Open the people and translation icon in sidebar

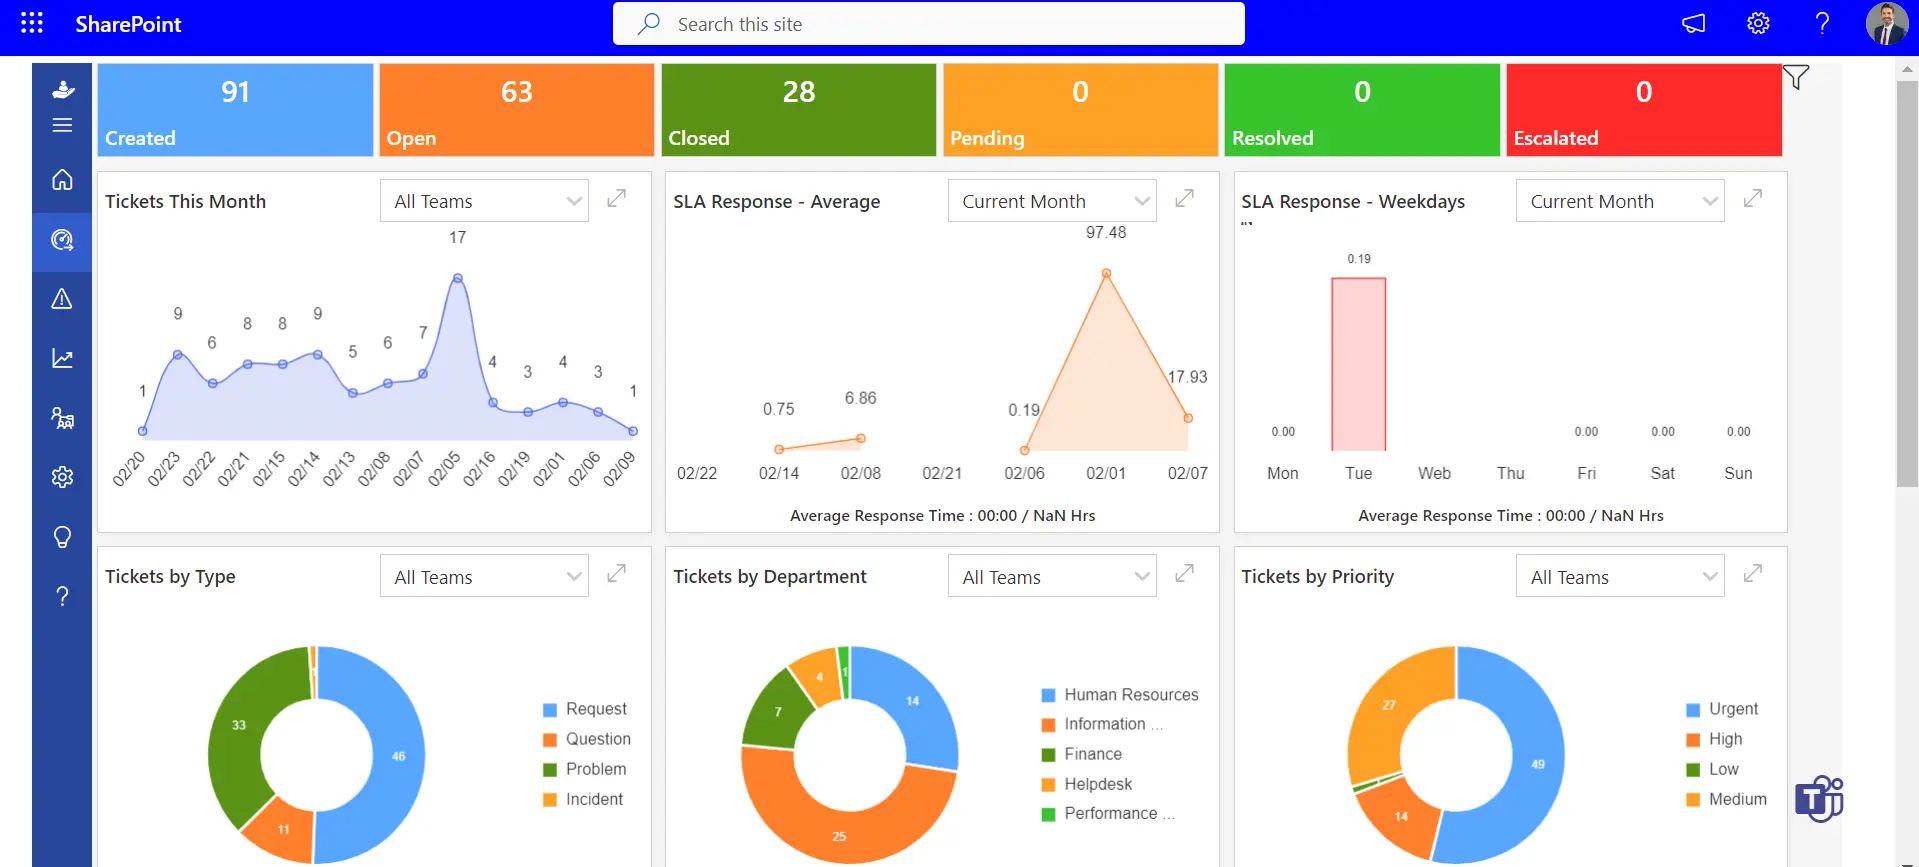point(62,418)
